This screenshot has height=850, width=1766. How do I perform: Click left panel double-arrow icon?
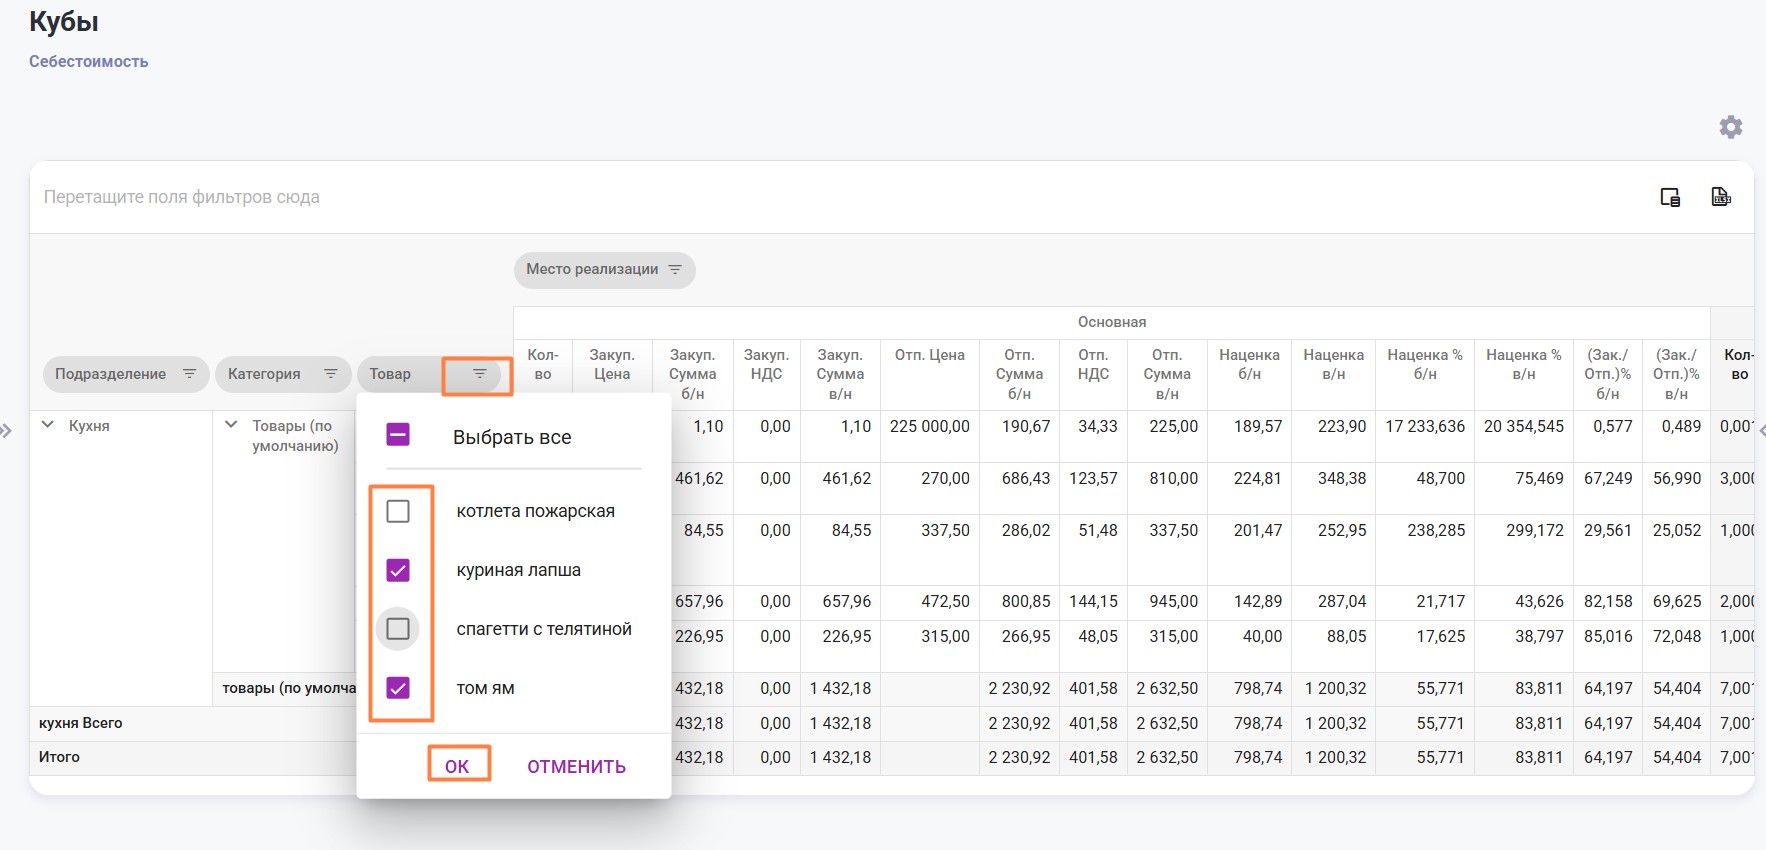[x=7, y=431]
